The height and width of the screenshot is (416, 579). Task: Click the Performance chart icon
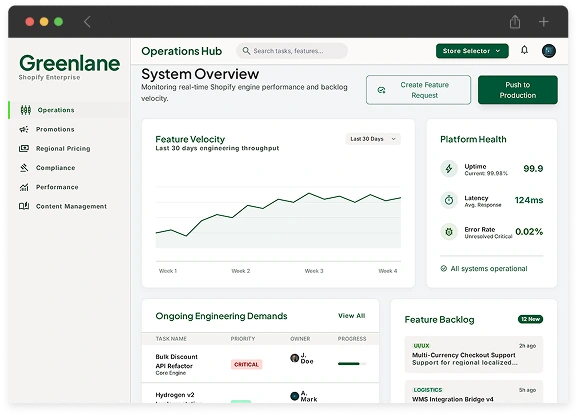tap(24, 187)
